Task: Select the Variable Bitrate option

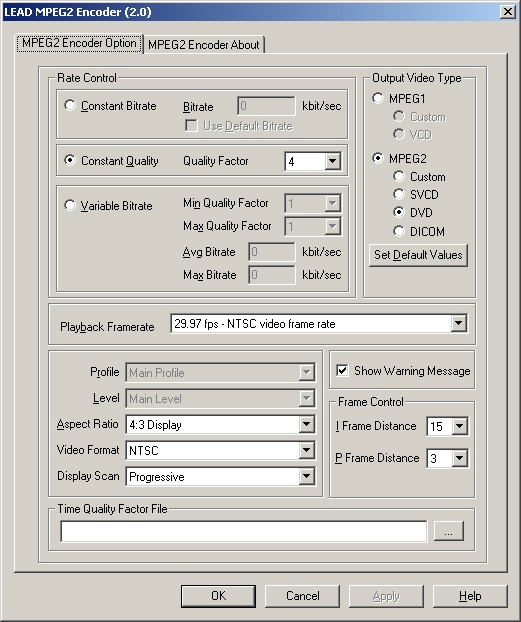Action: (70, 205)
